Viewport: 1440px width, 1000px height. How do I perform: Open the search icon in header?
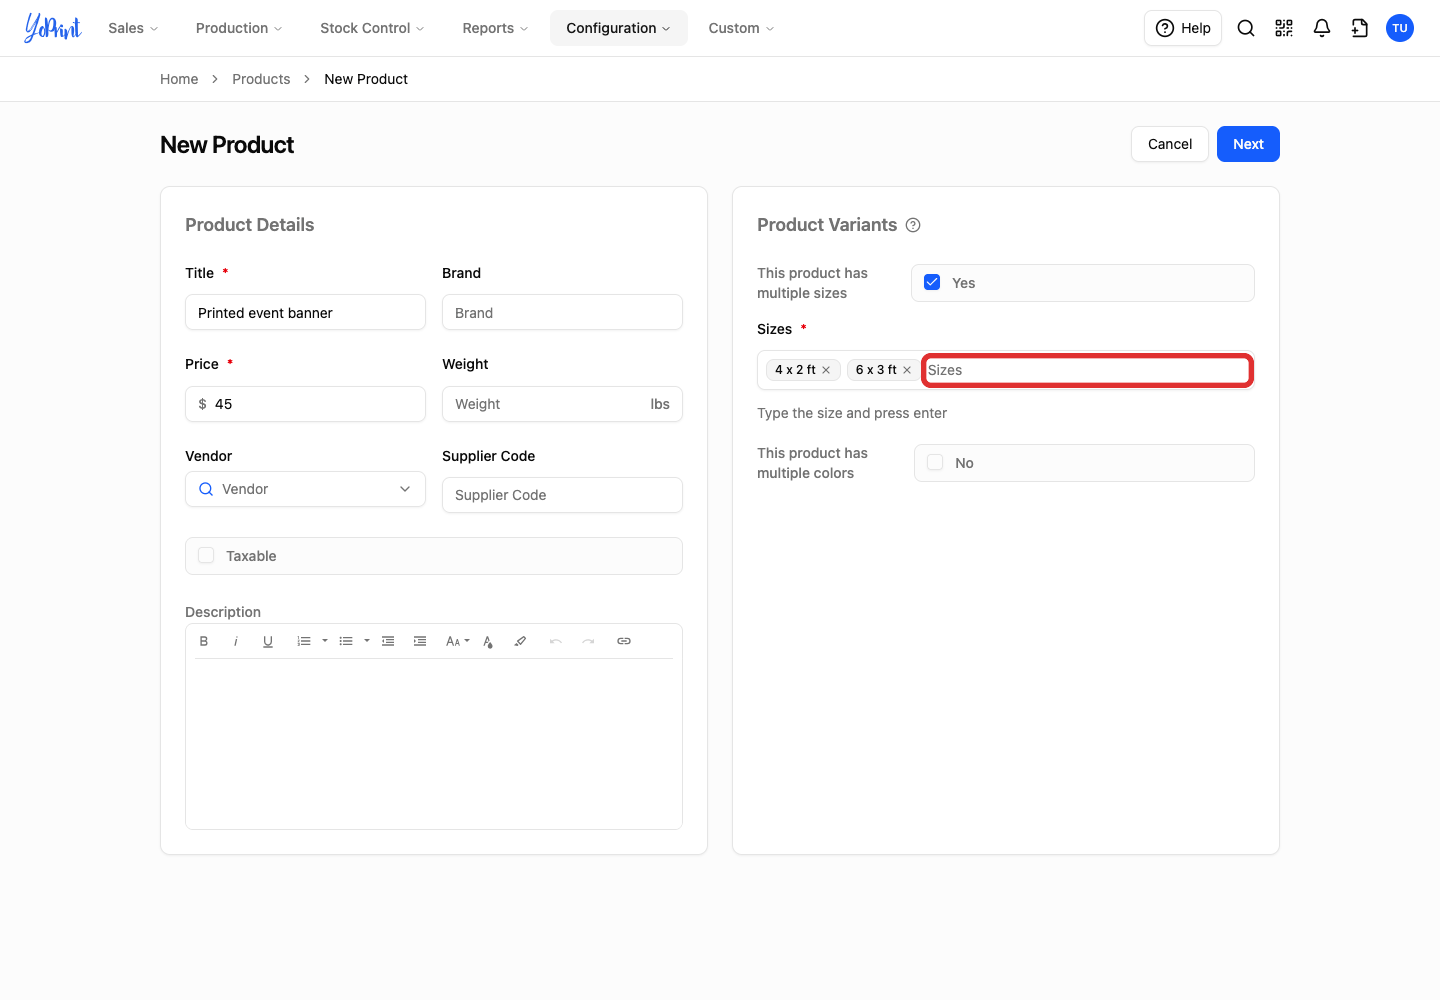(1246, 28)
